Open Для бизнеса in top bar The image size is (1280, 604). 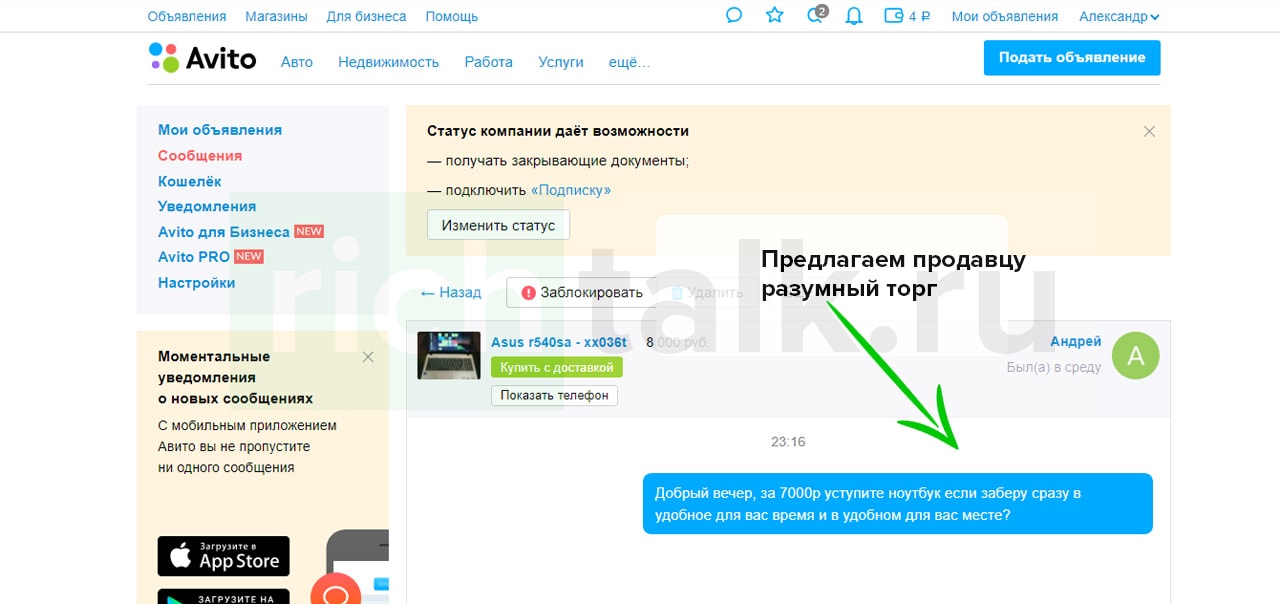(366, 16)
